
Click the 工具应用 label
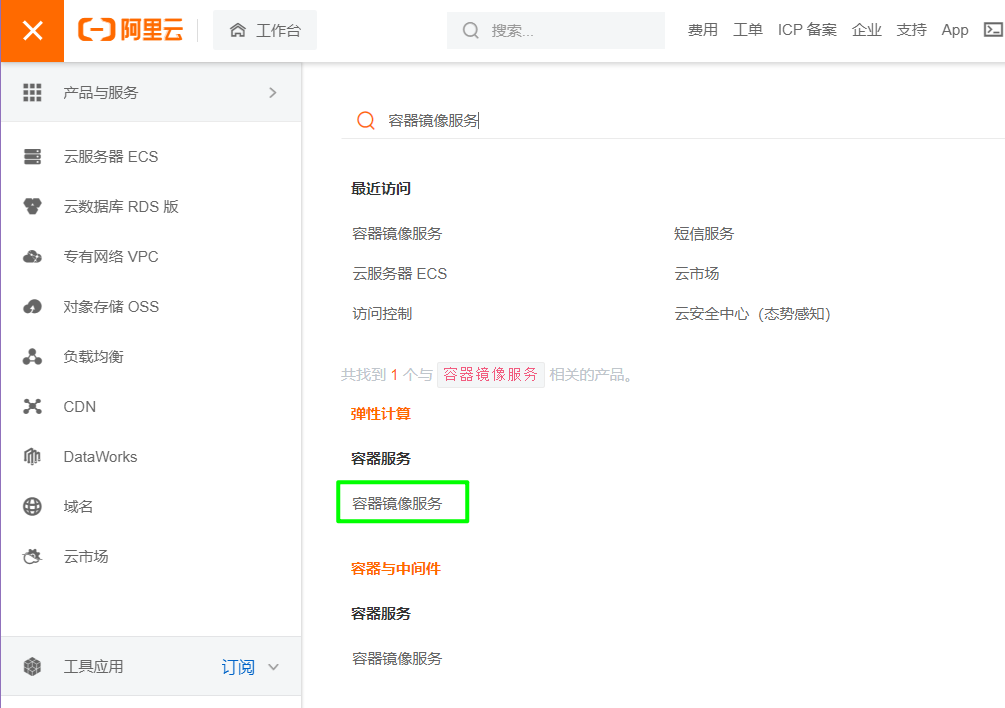tap(93, 667)
